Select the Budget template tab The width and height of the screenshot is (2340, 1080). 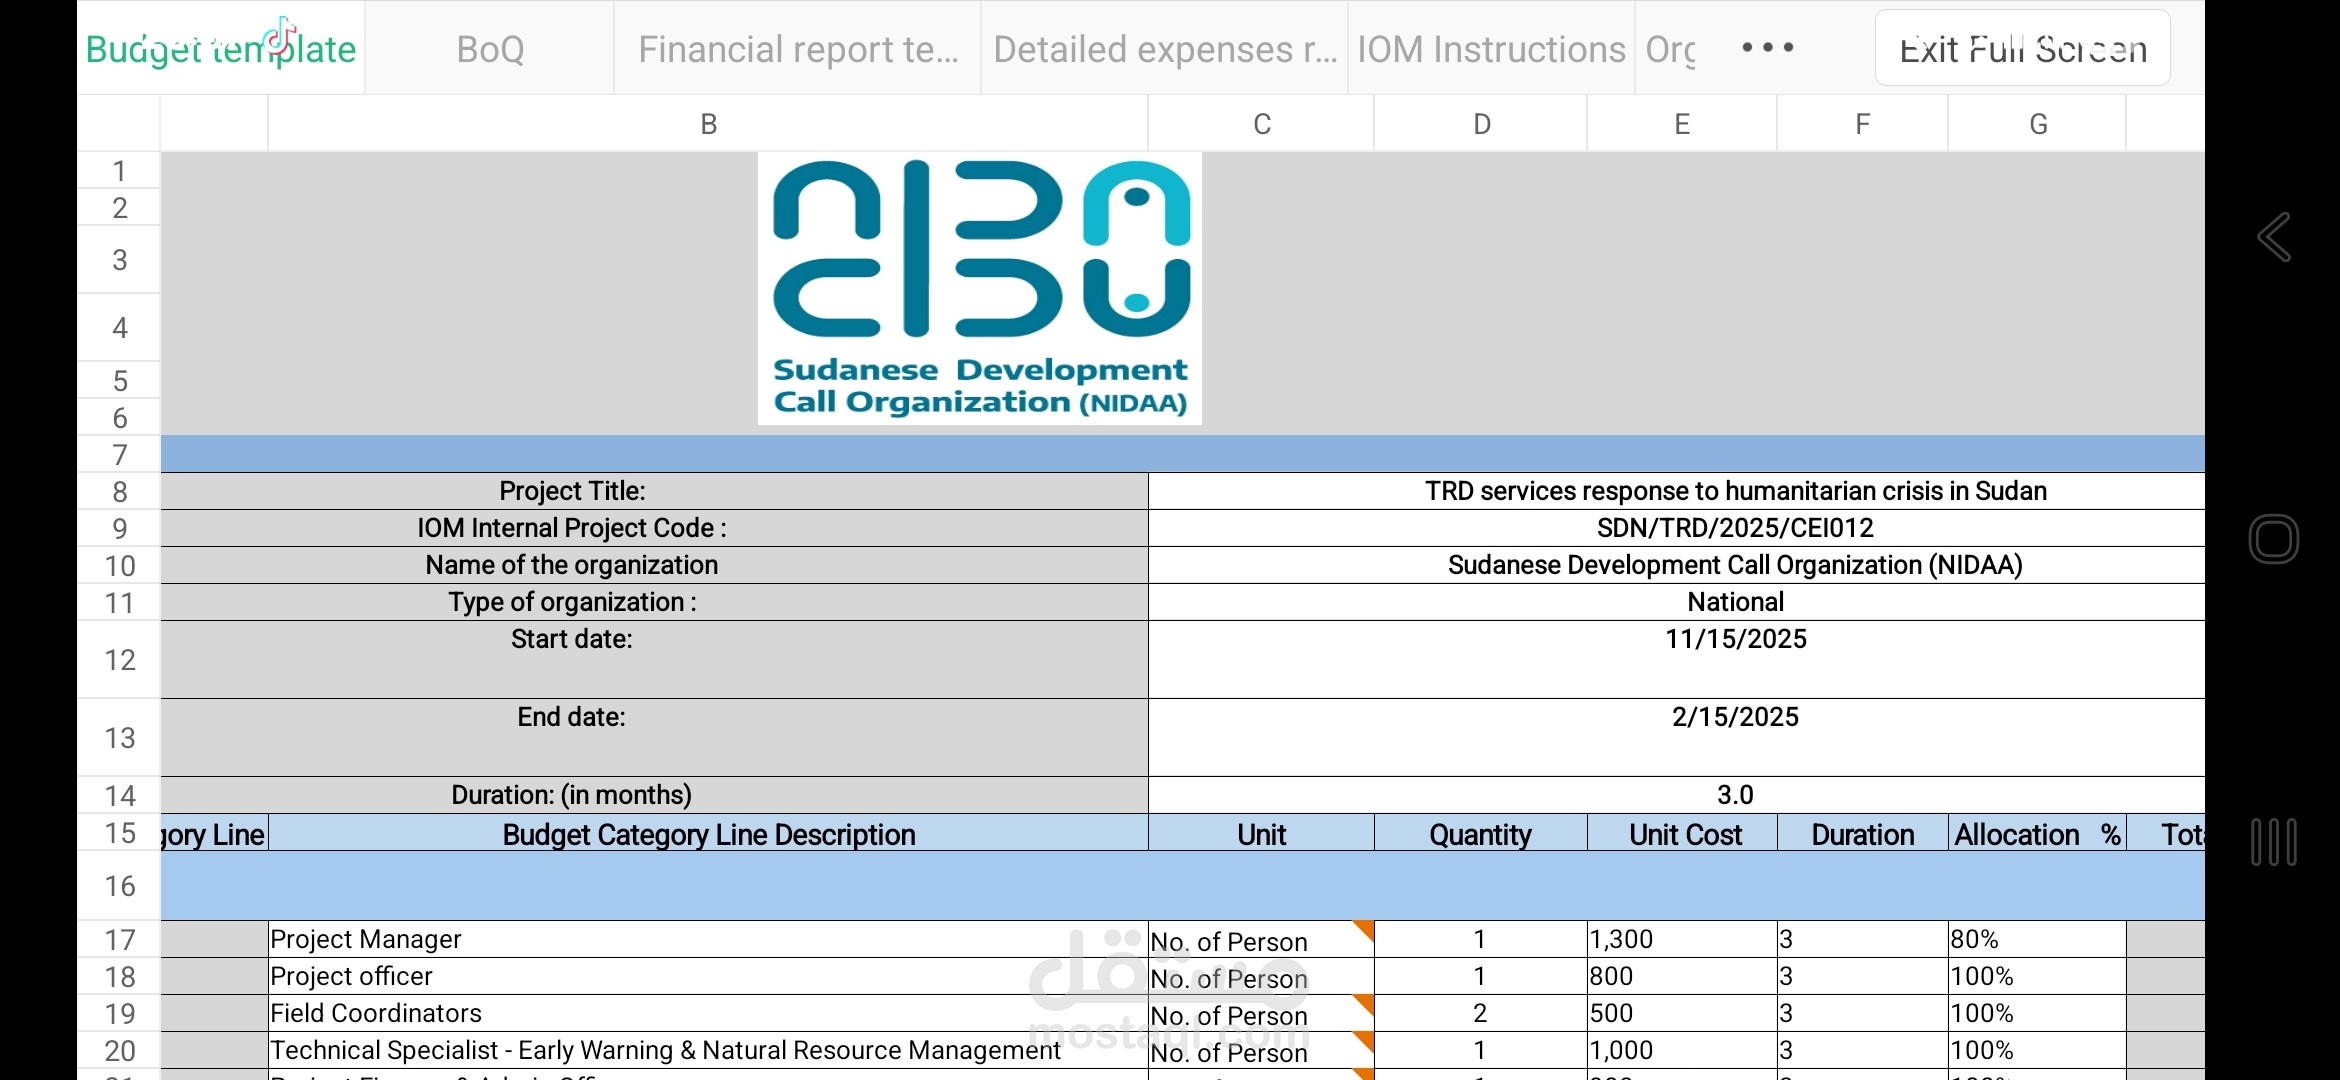(221, 49)
